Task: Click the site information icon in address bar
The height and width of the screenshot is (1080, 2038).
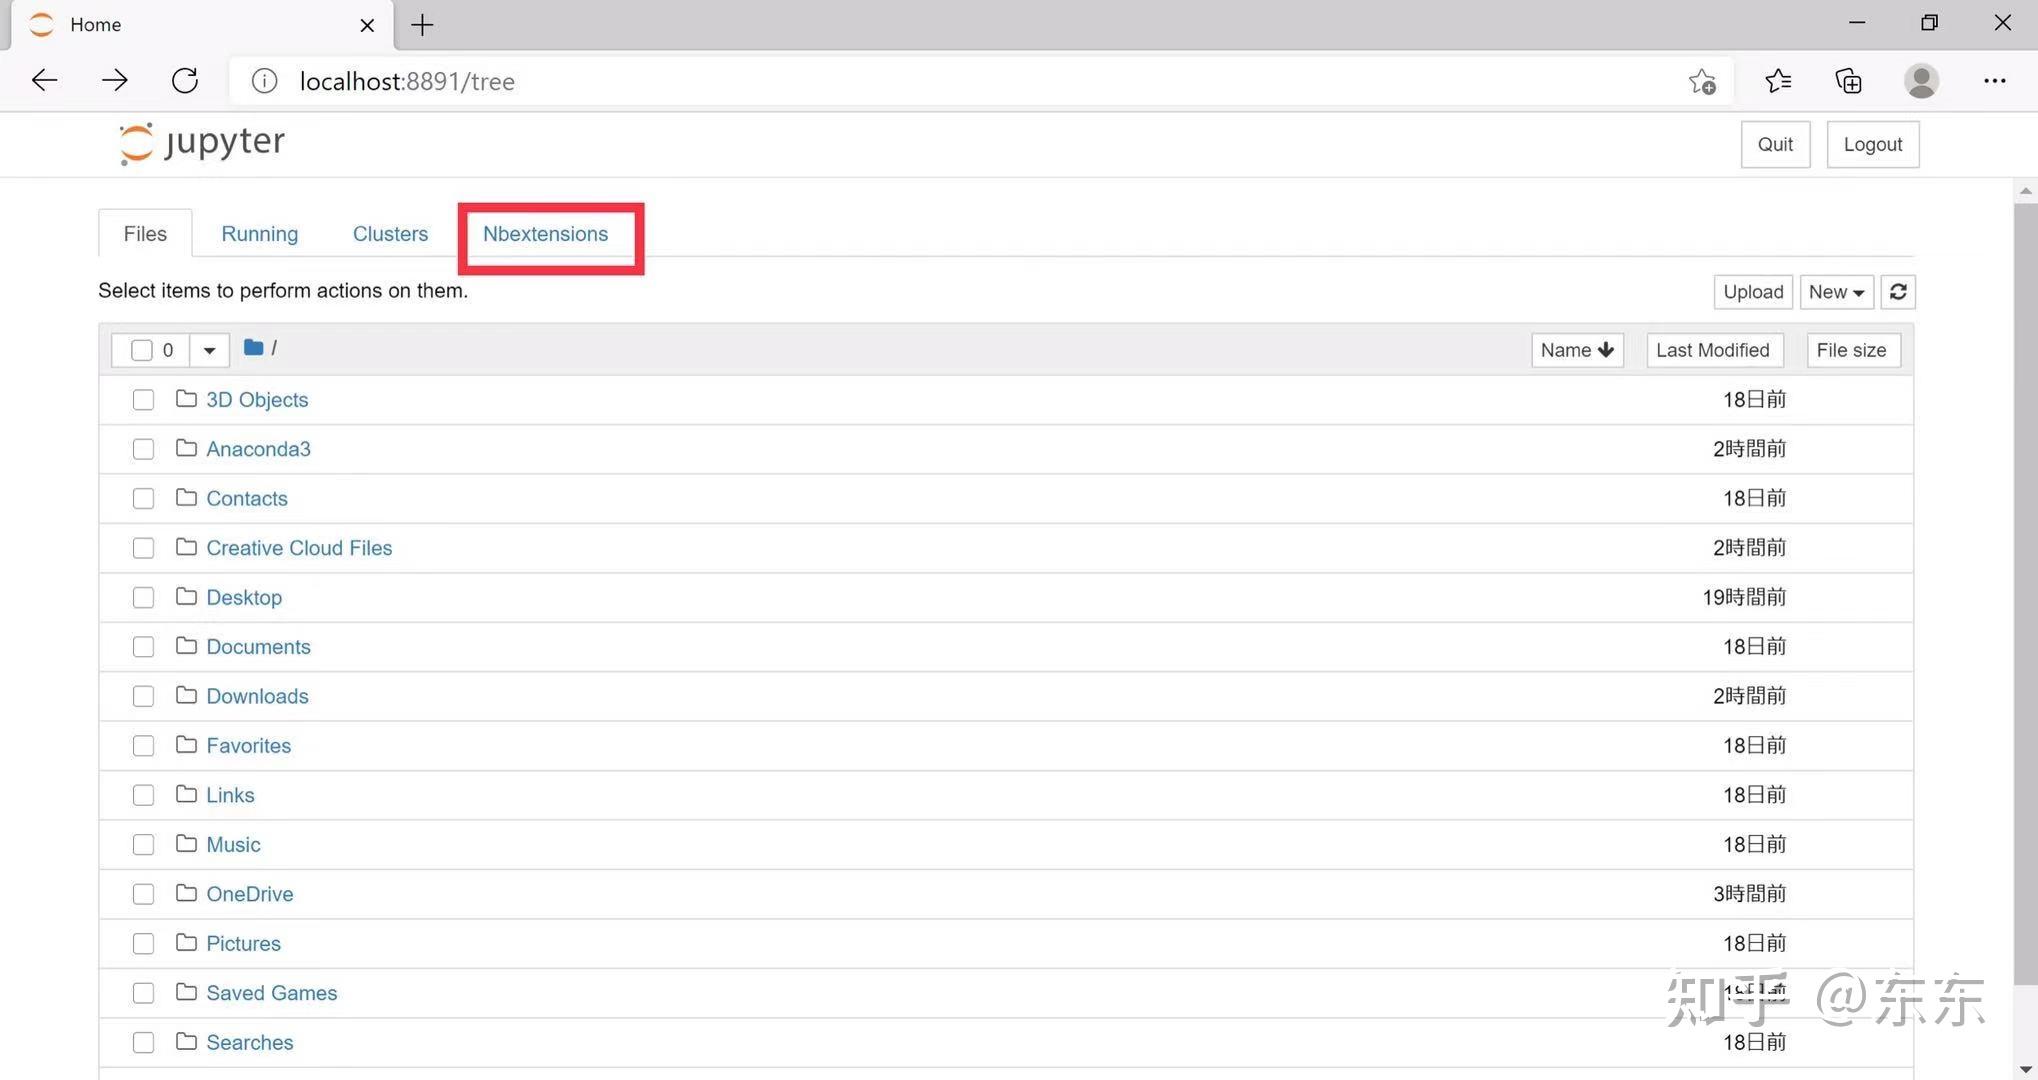Action: pyautogui.click(x=263, y=81)
